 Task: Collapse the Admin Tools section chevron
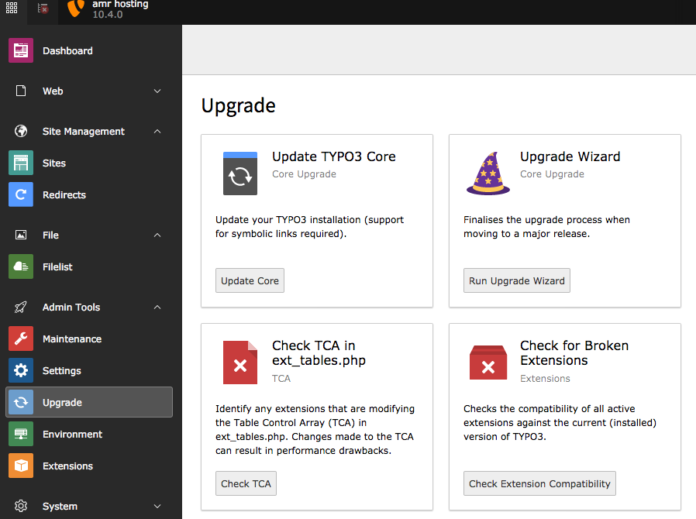[x=157, y=307]
